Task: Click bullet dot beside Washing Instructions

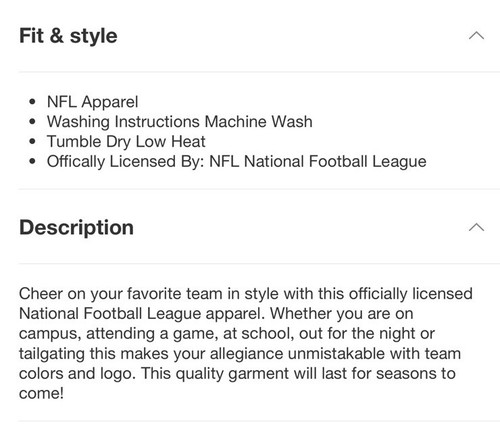Action: (32, 122)
